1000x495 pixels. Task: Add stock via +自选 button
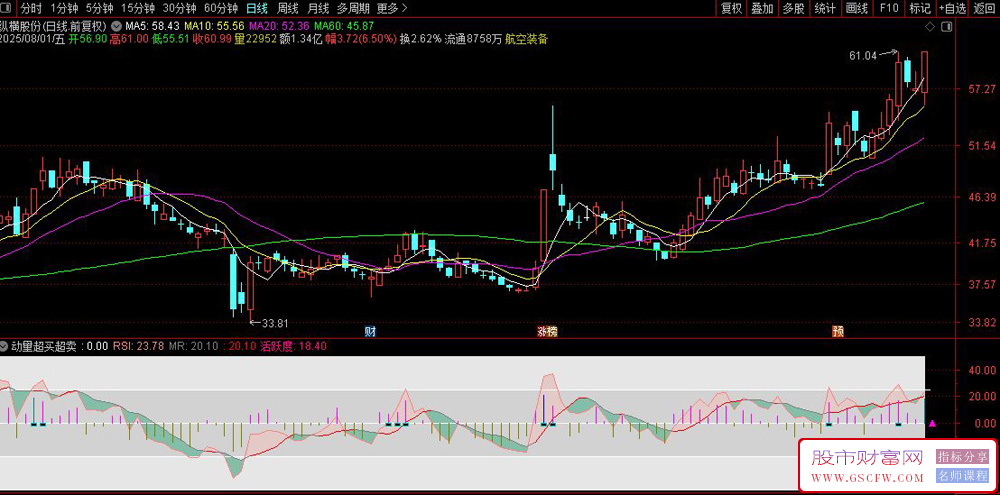point(952,8)
